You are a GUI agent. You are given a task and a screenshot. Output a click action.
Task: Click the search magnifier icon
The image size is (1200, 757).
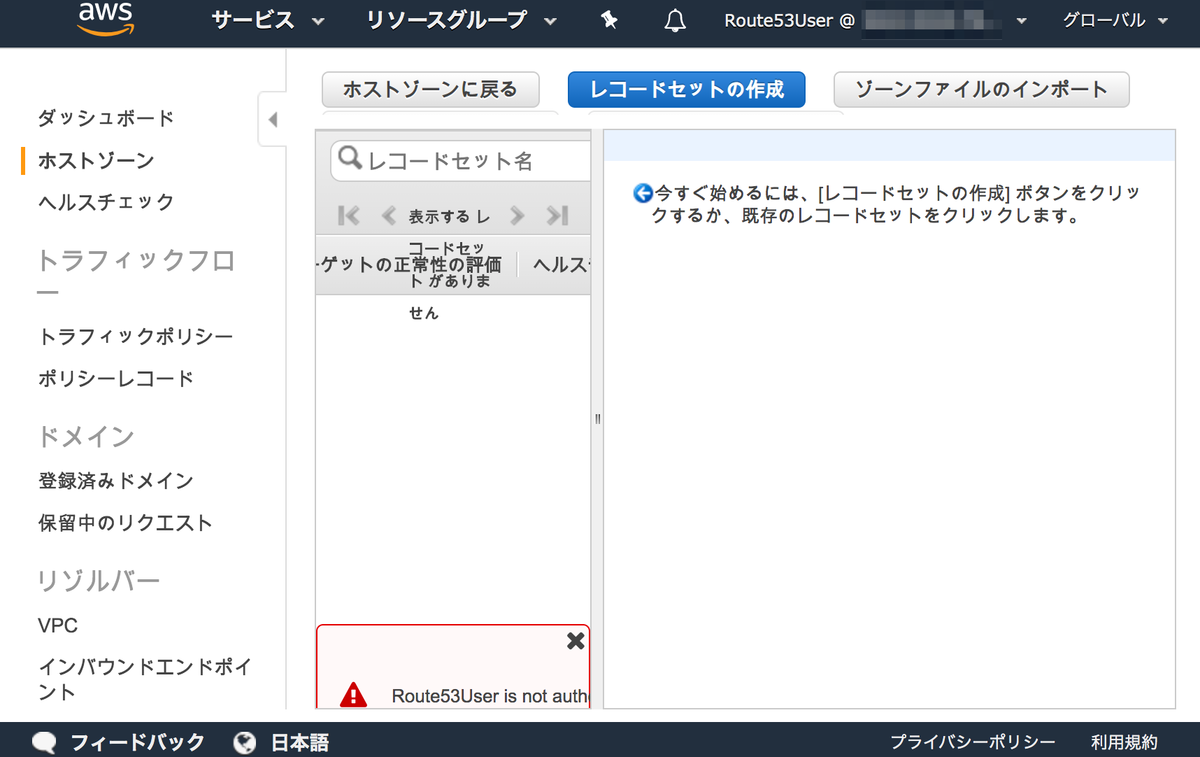pyautogui.click(x=351, y=160)
